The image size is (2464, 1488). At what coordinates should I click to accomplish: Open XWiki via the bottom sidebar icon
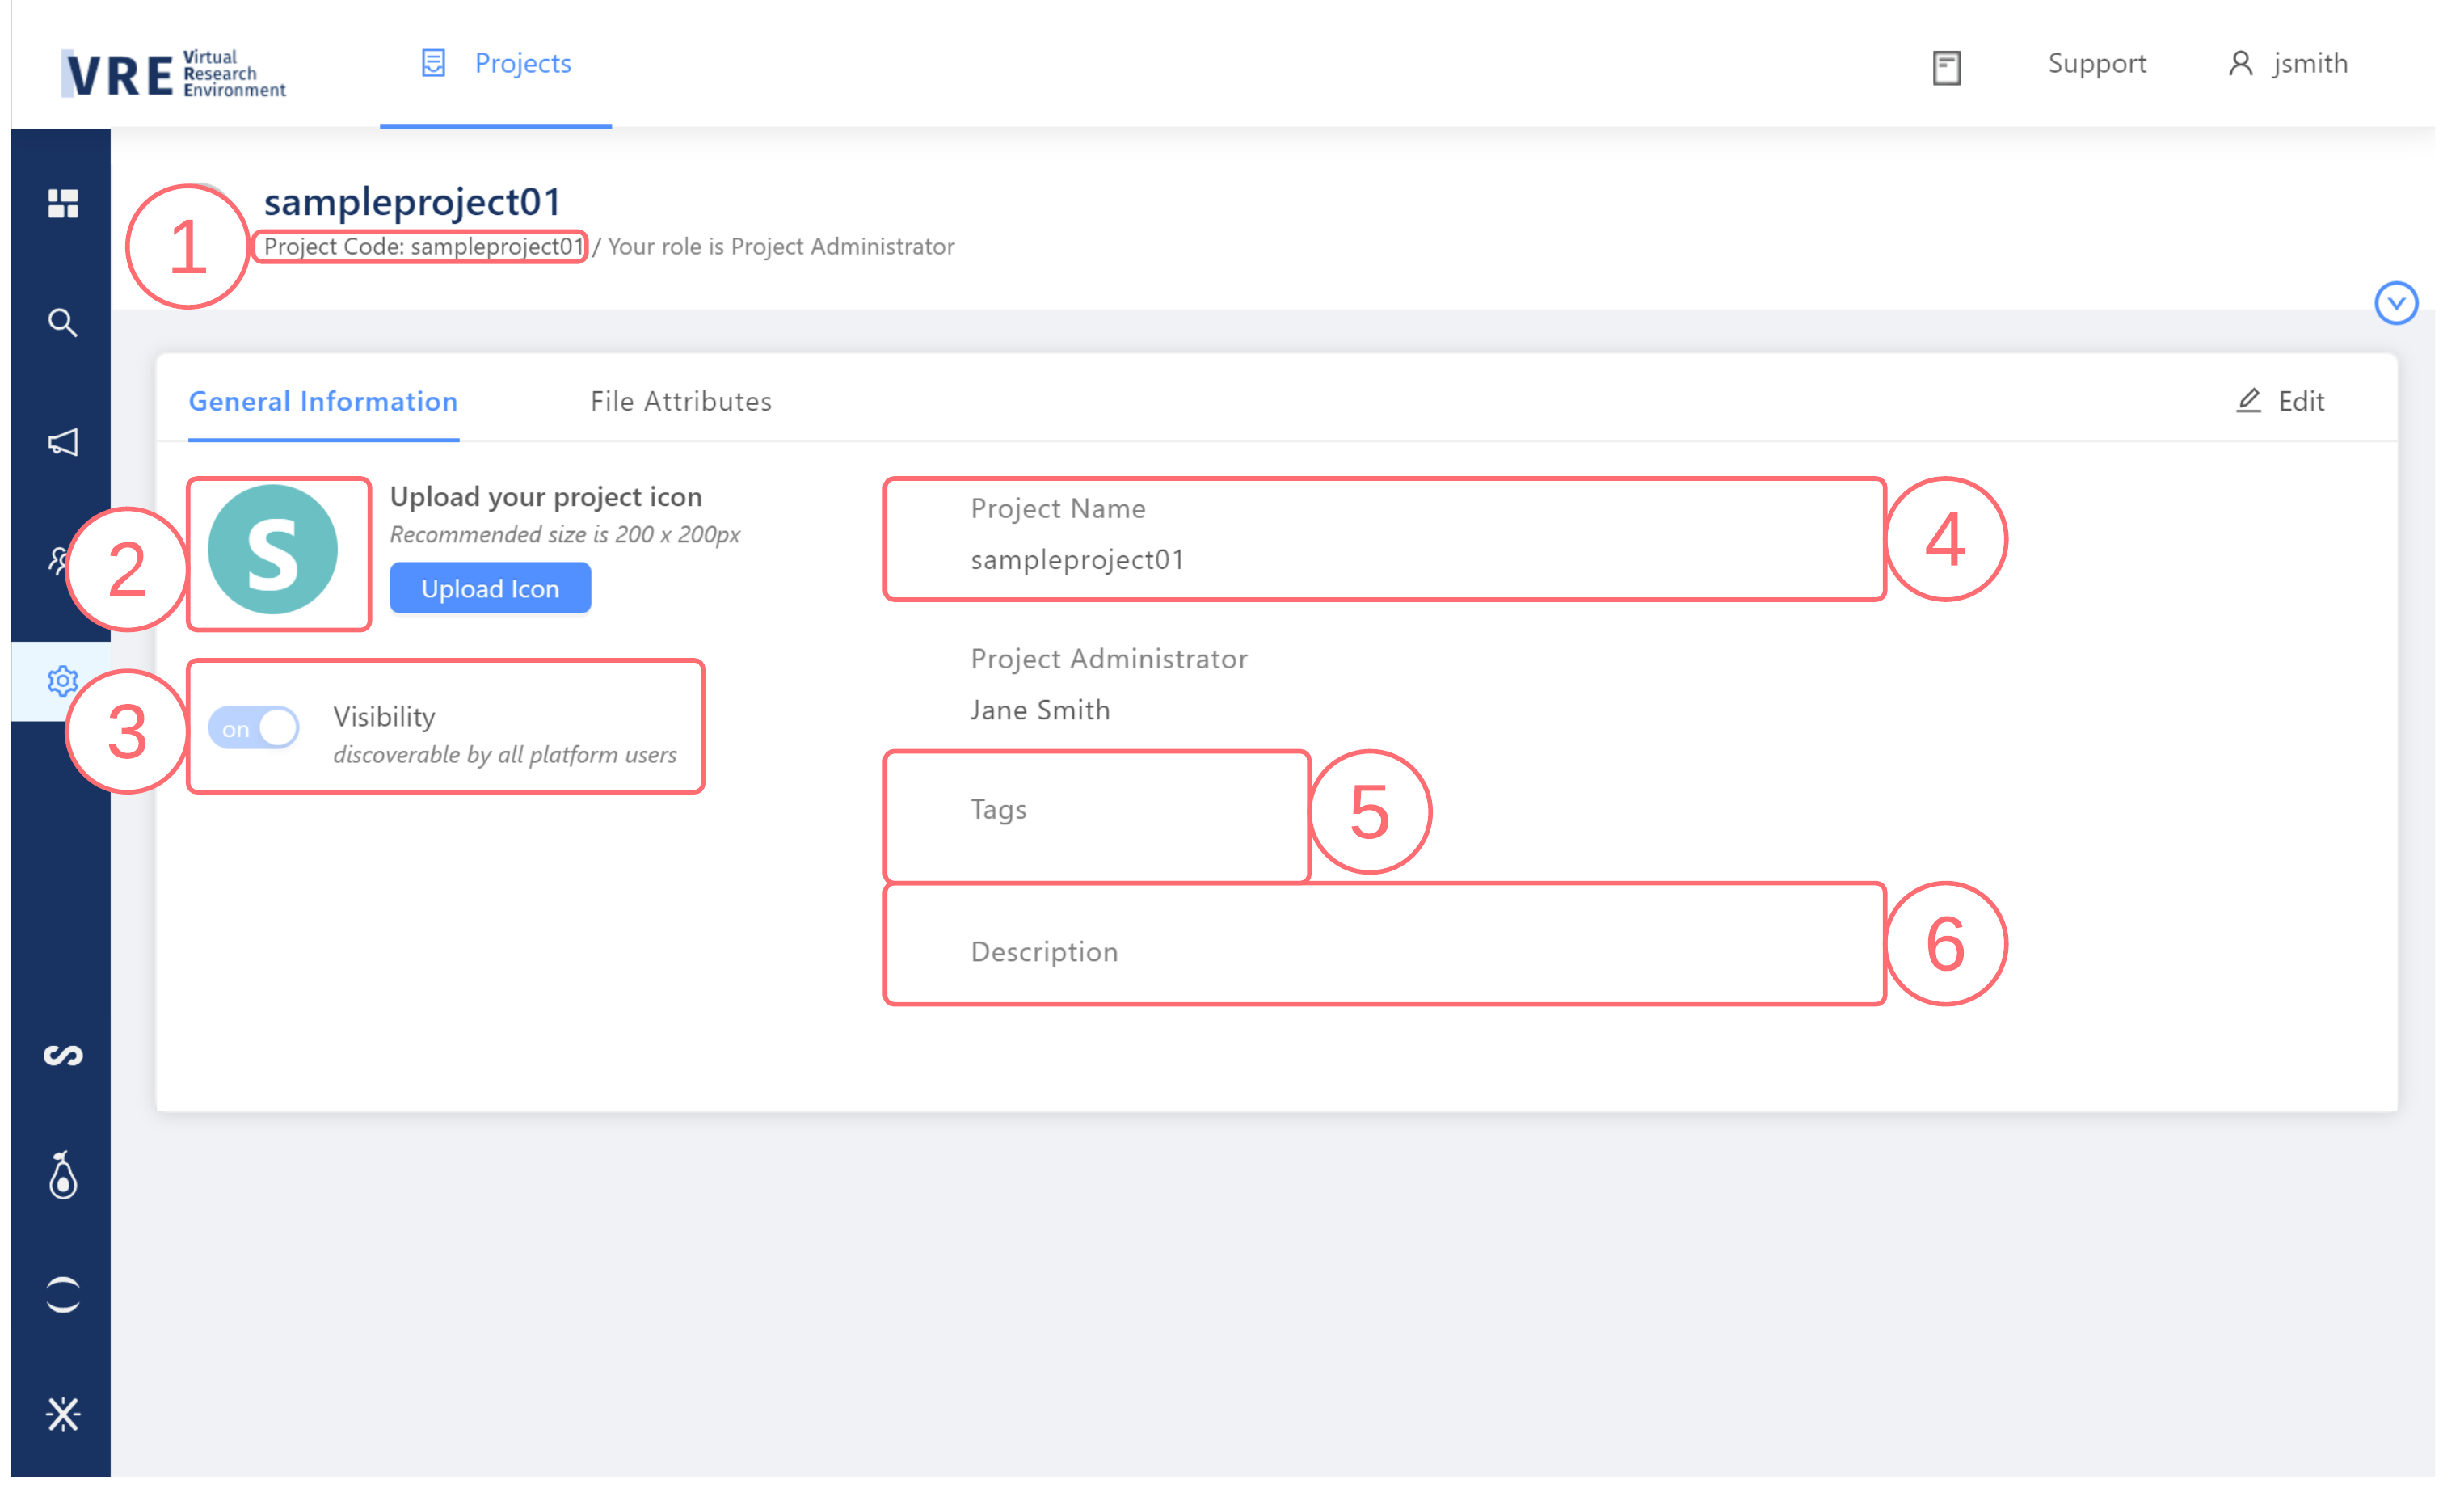63,1414
